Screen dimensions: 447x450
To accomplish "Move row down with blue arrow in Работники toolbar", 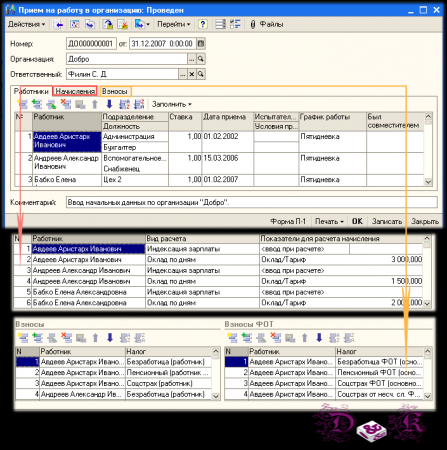I will coord(109,104).
